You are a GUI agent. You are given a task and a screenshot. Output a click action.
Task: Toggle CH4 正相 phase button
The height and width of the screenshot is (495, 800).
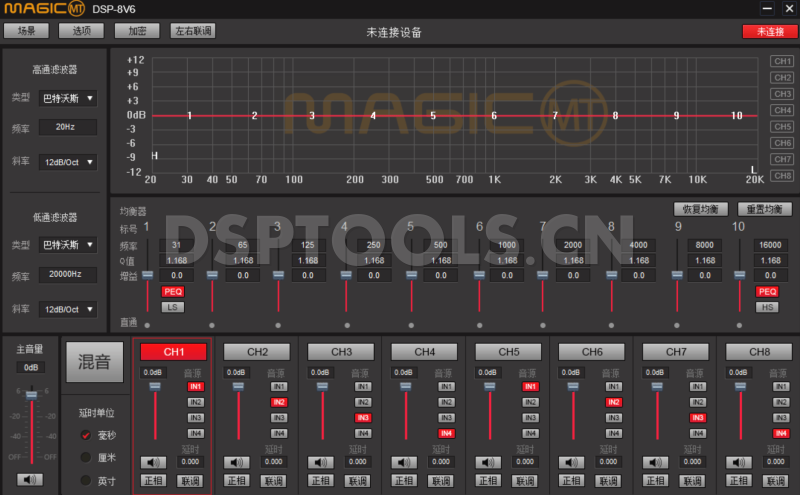coord(404,481)
